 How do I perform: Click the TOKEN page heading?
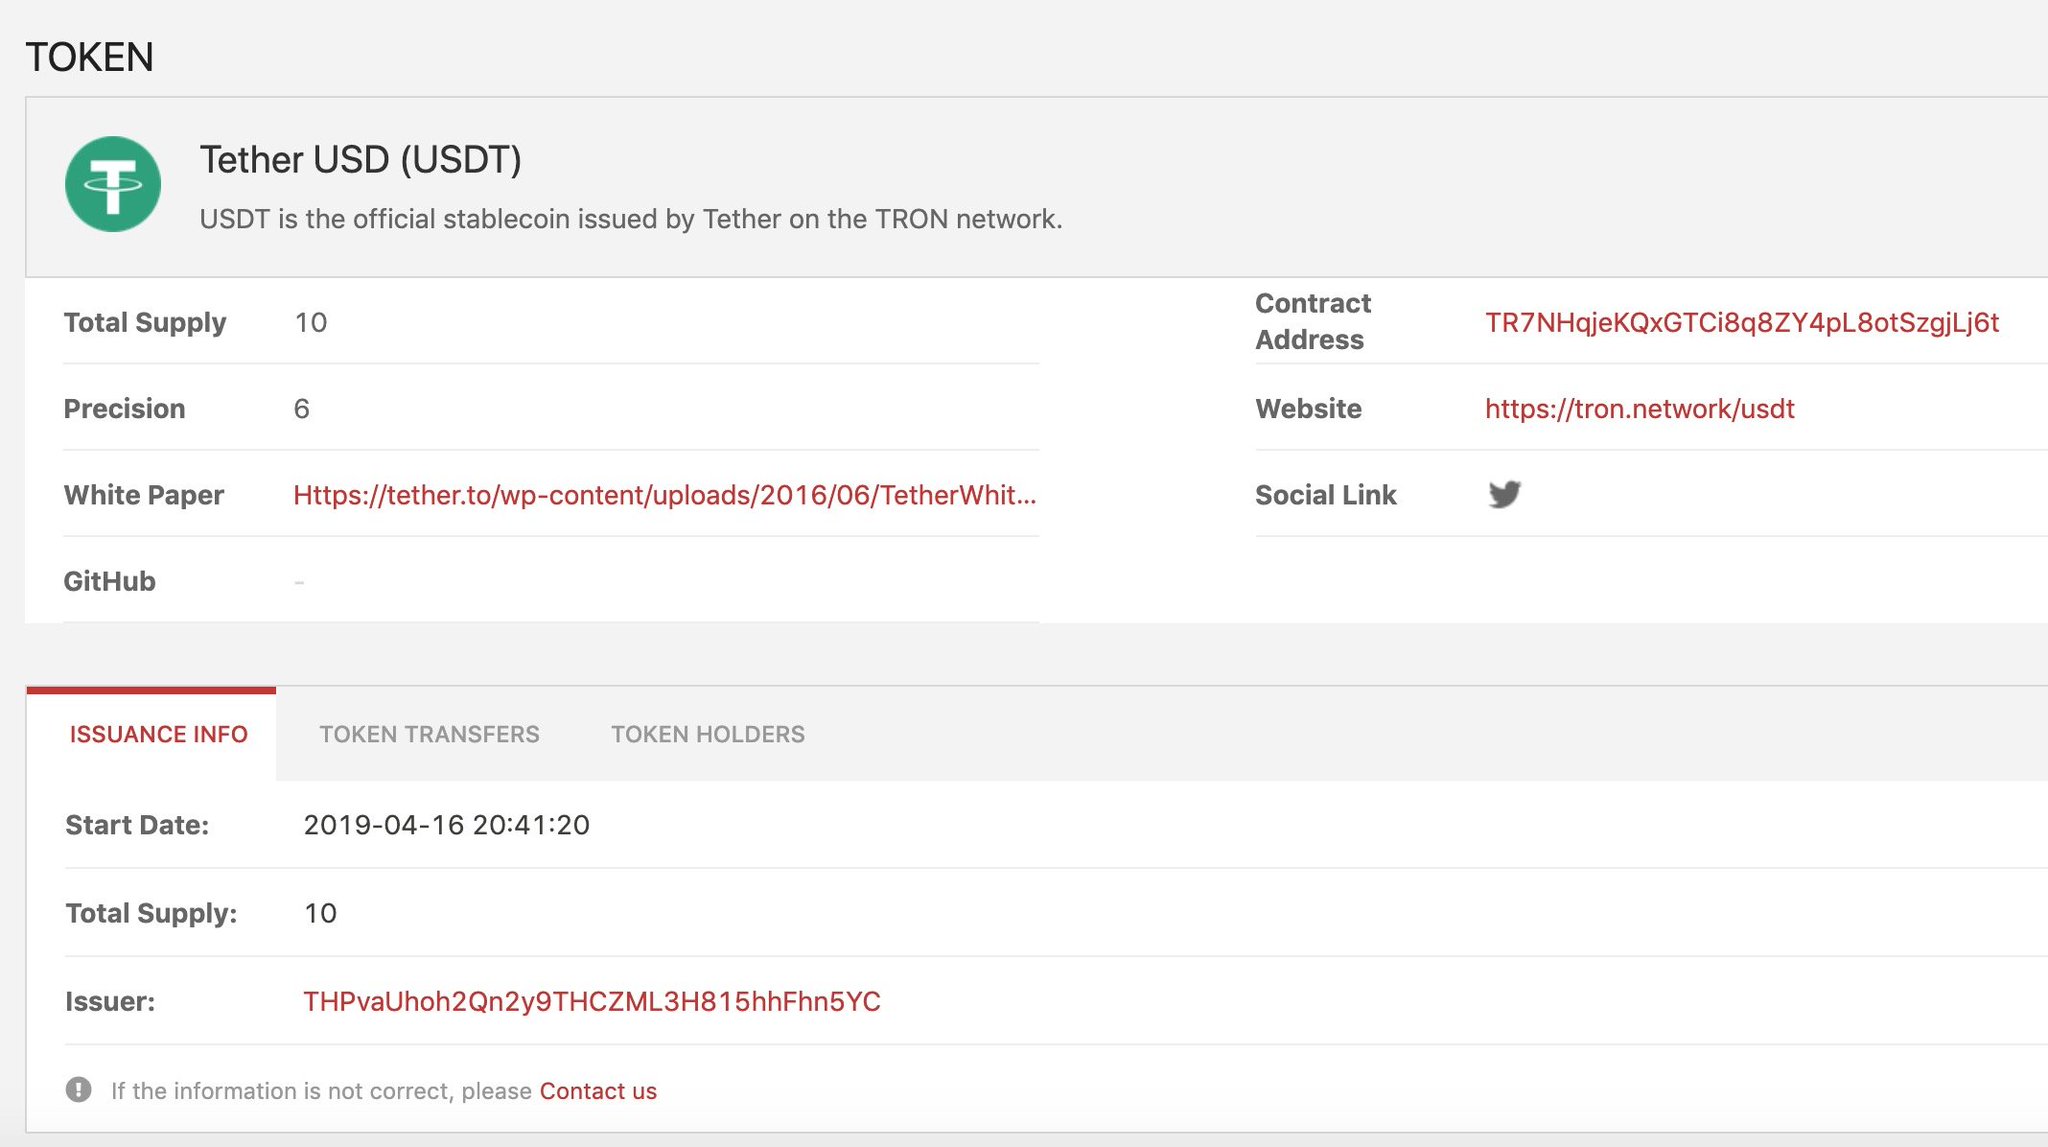pyautogui.click(x=89, y=57)
